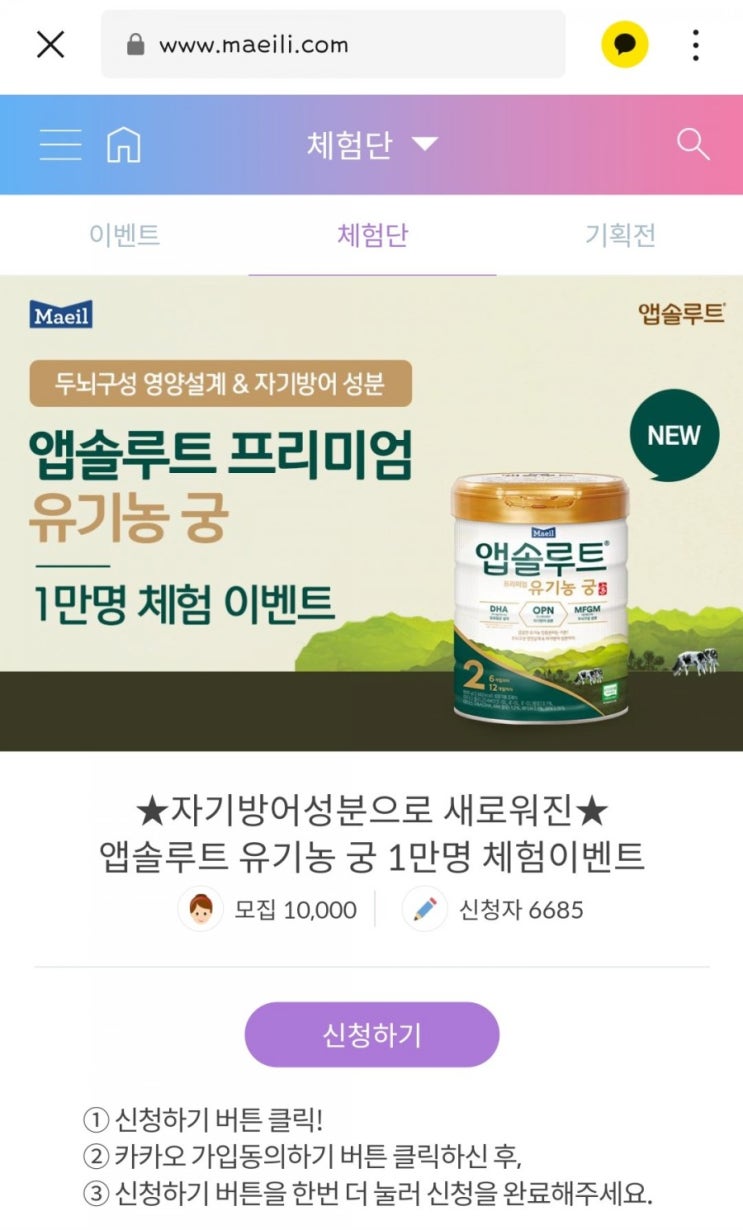The image size is (743, 1230).
Task: Go to home via house icon
Action: [124, 145]
